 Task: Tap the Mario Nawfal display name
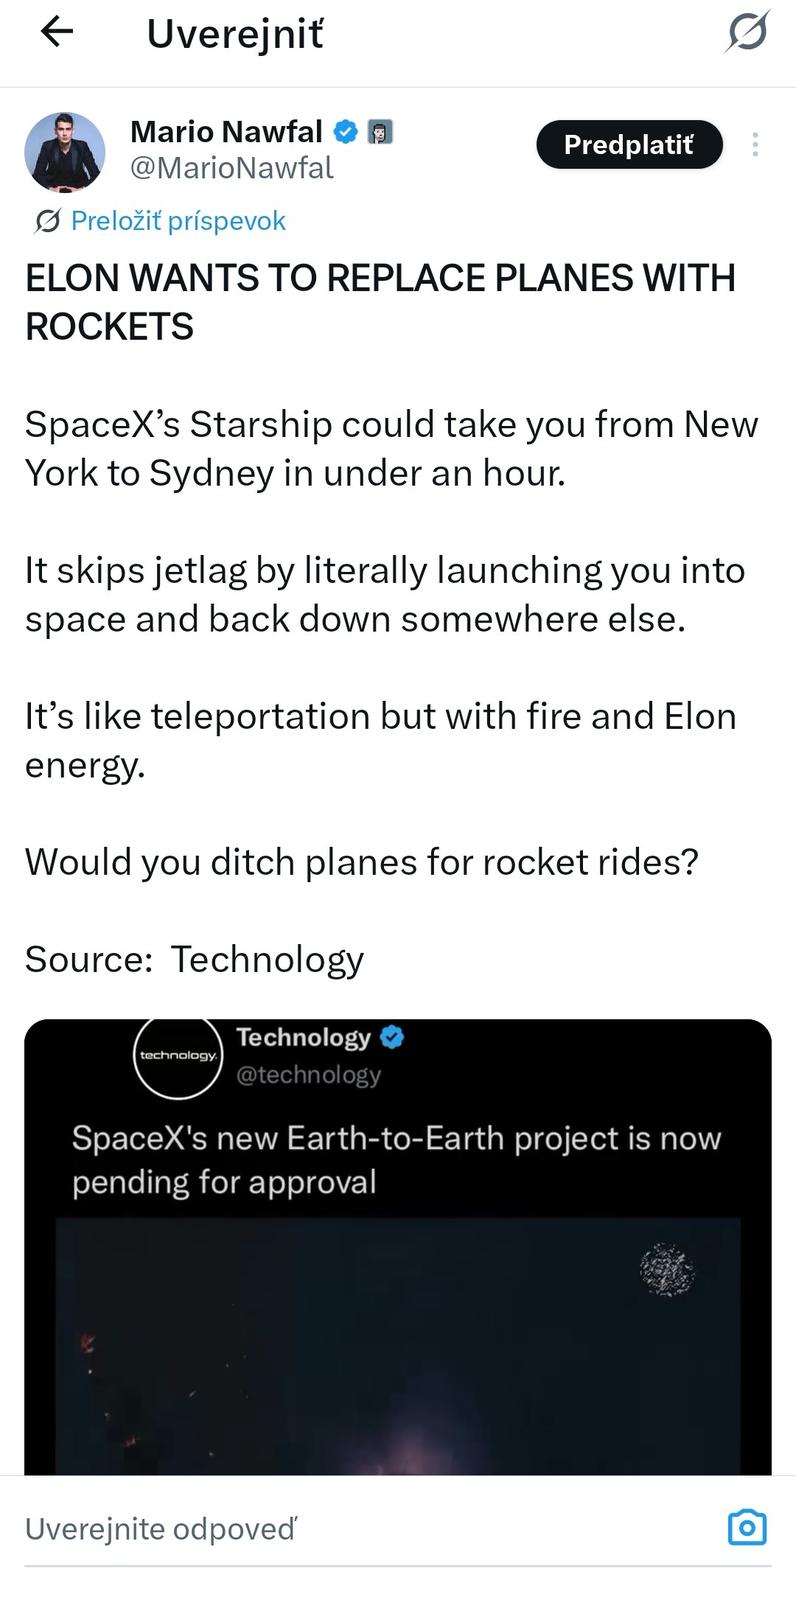(x=226, y=131)
